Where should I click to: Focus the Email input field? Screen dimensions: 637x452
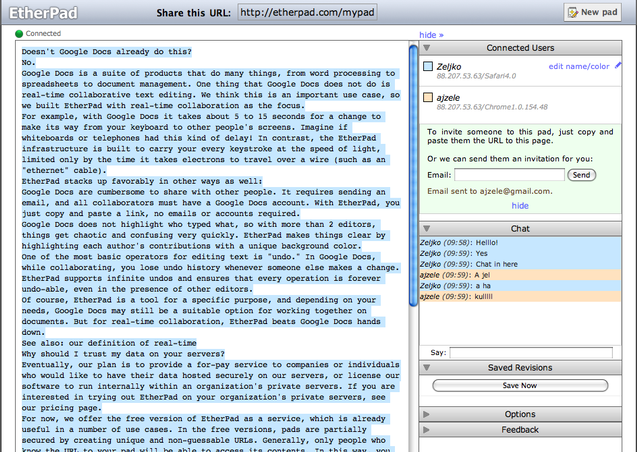pos(509,175)
